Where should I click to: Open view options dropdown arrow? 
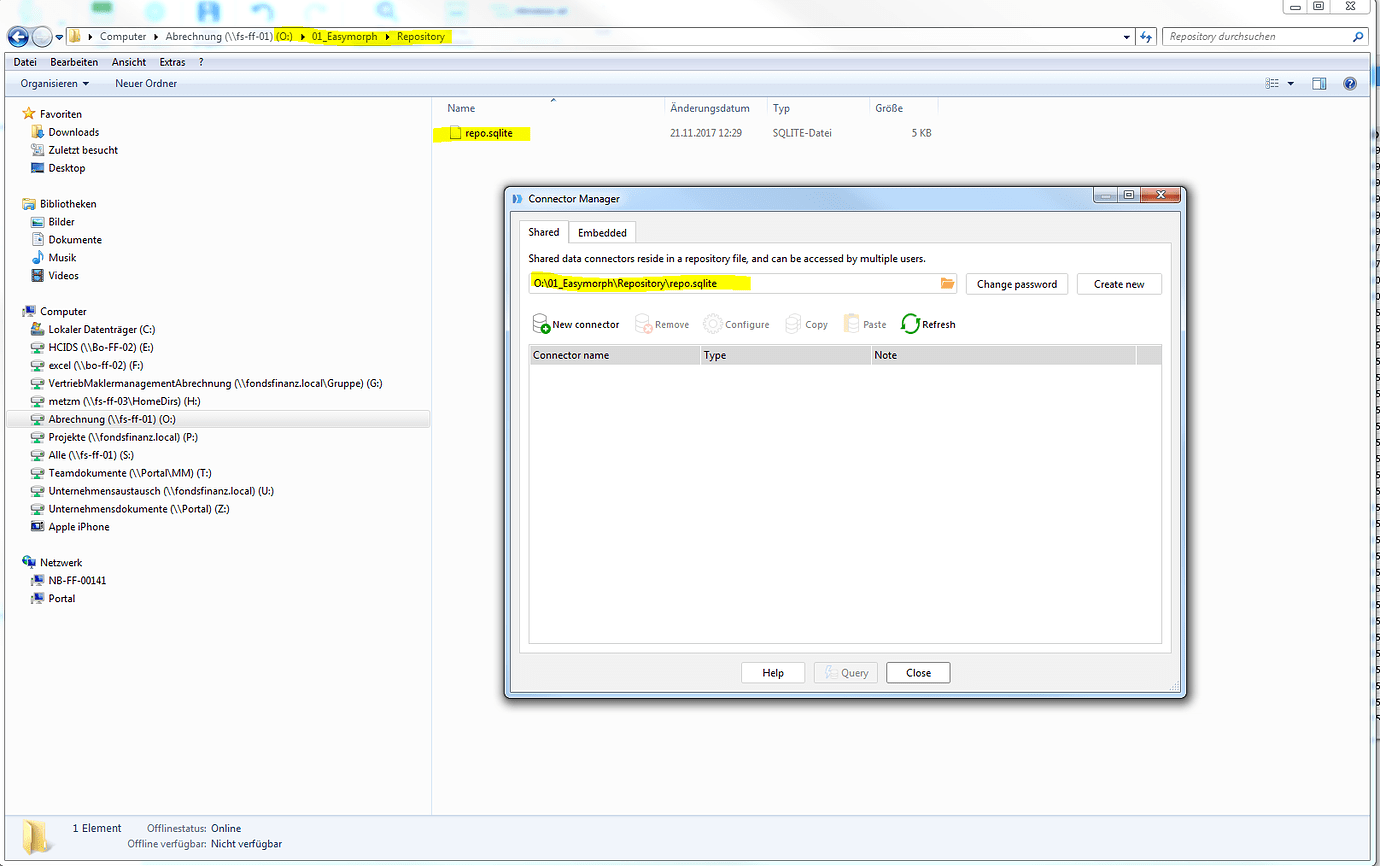[1290, 84]
